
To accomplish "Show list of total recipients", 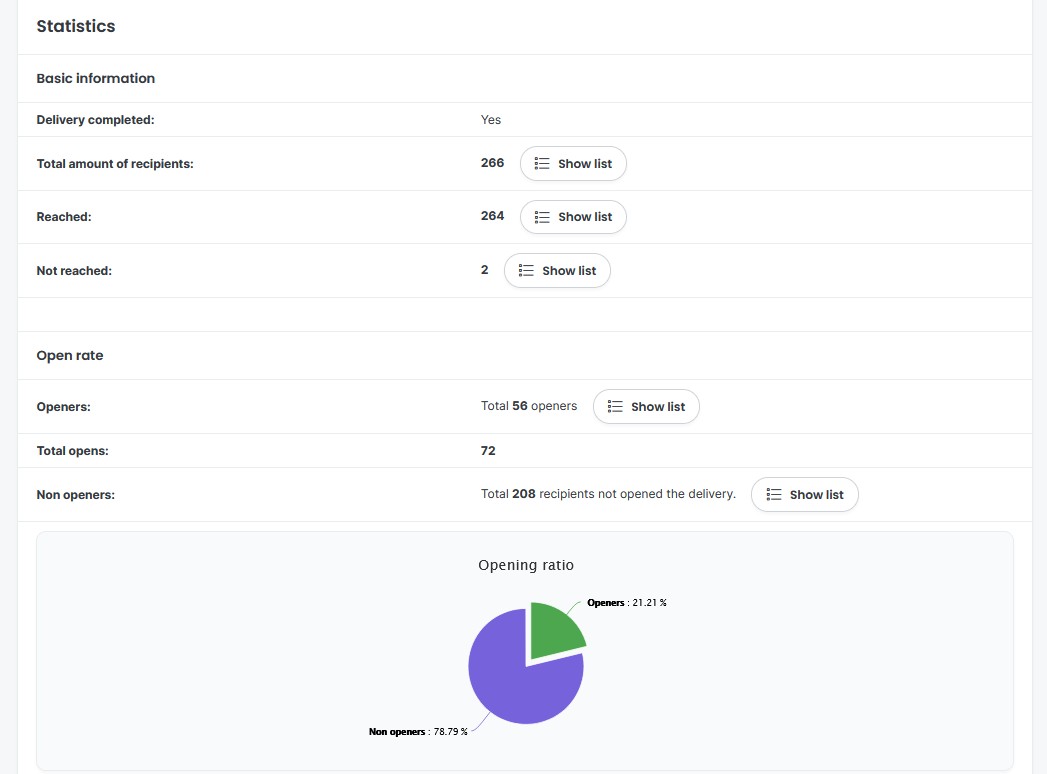I will click(573, 164).
